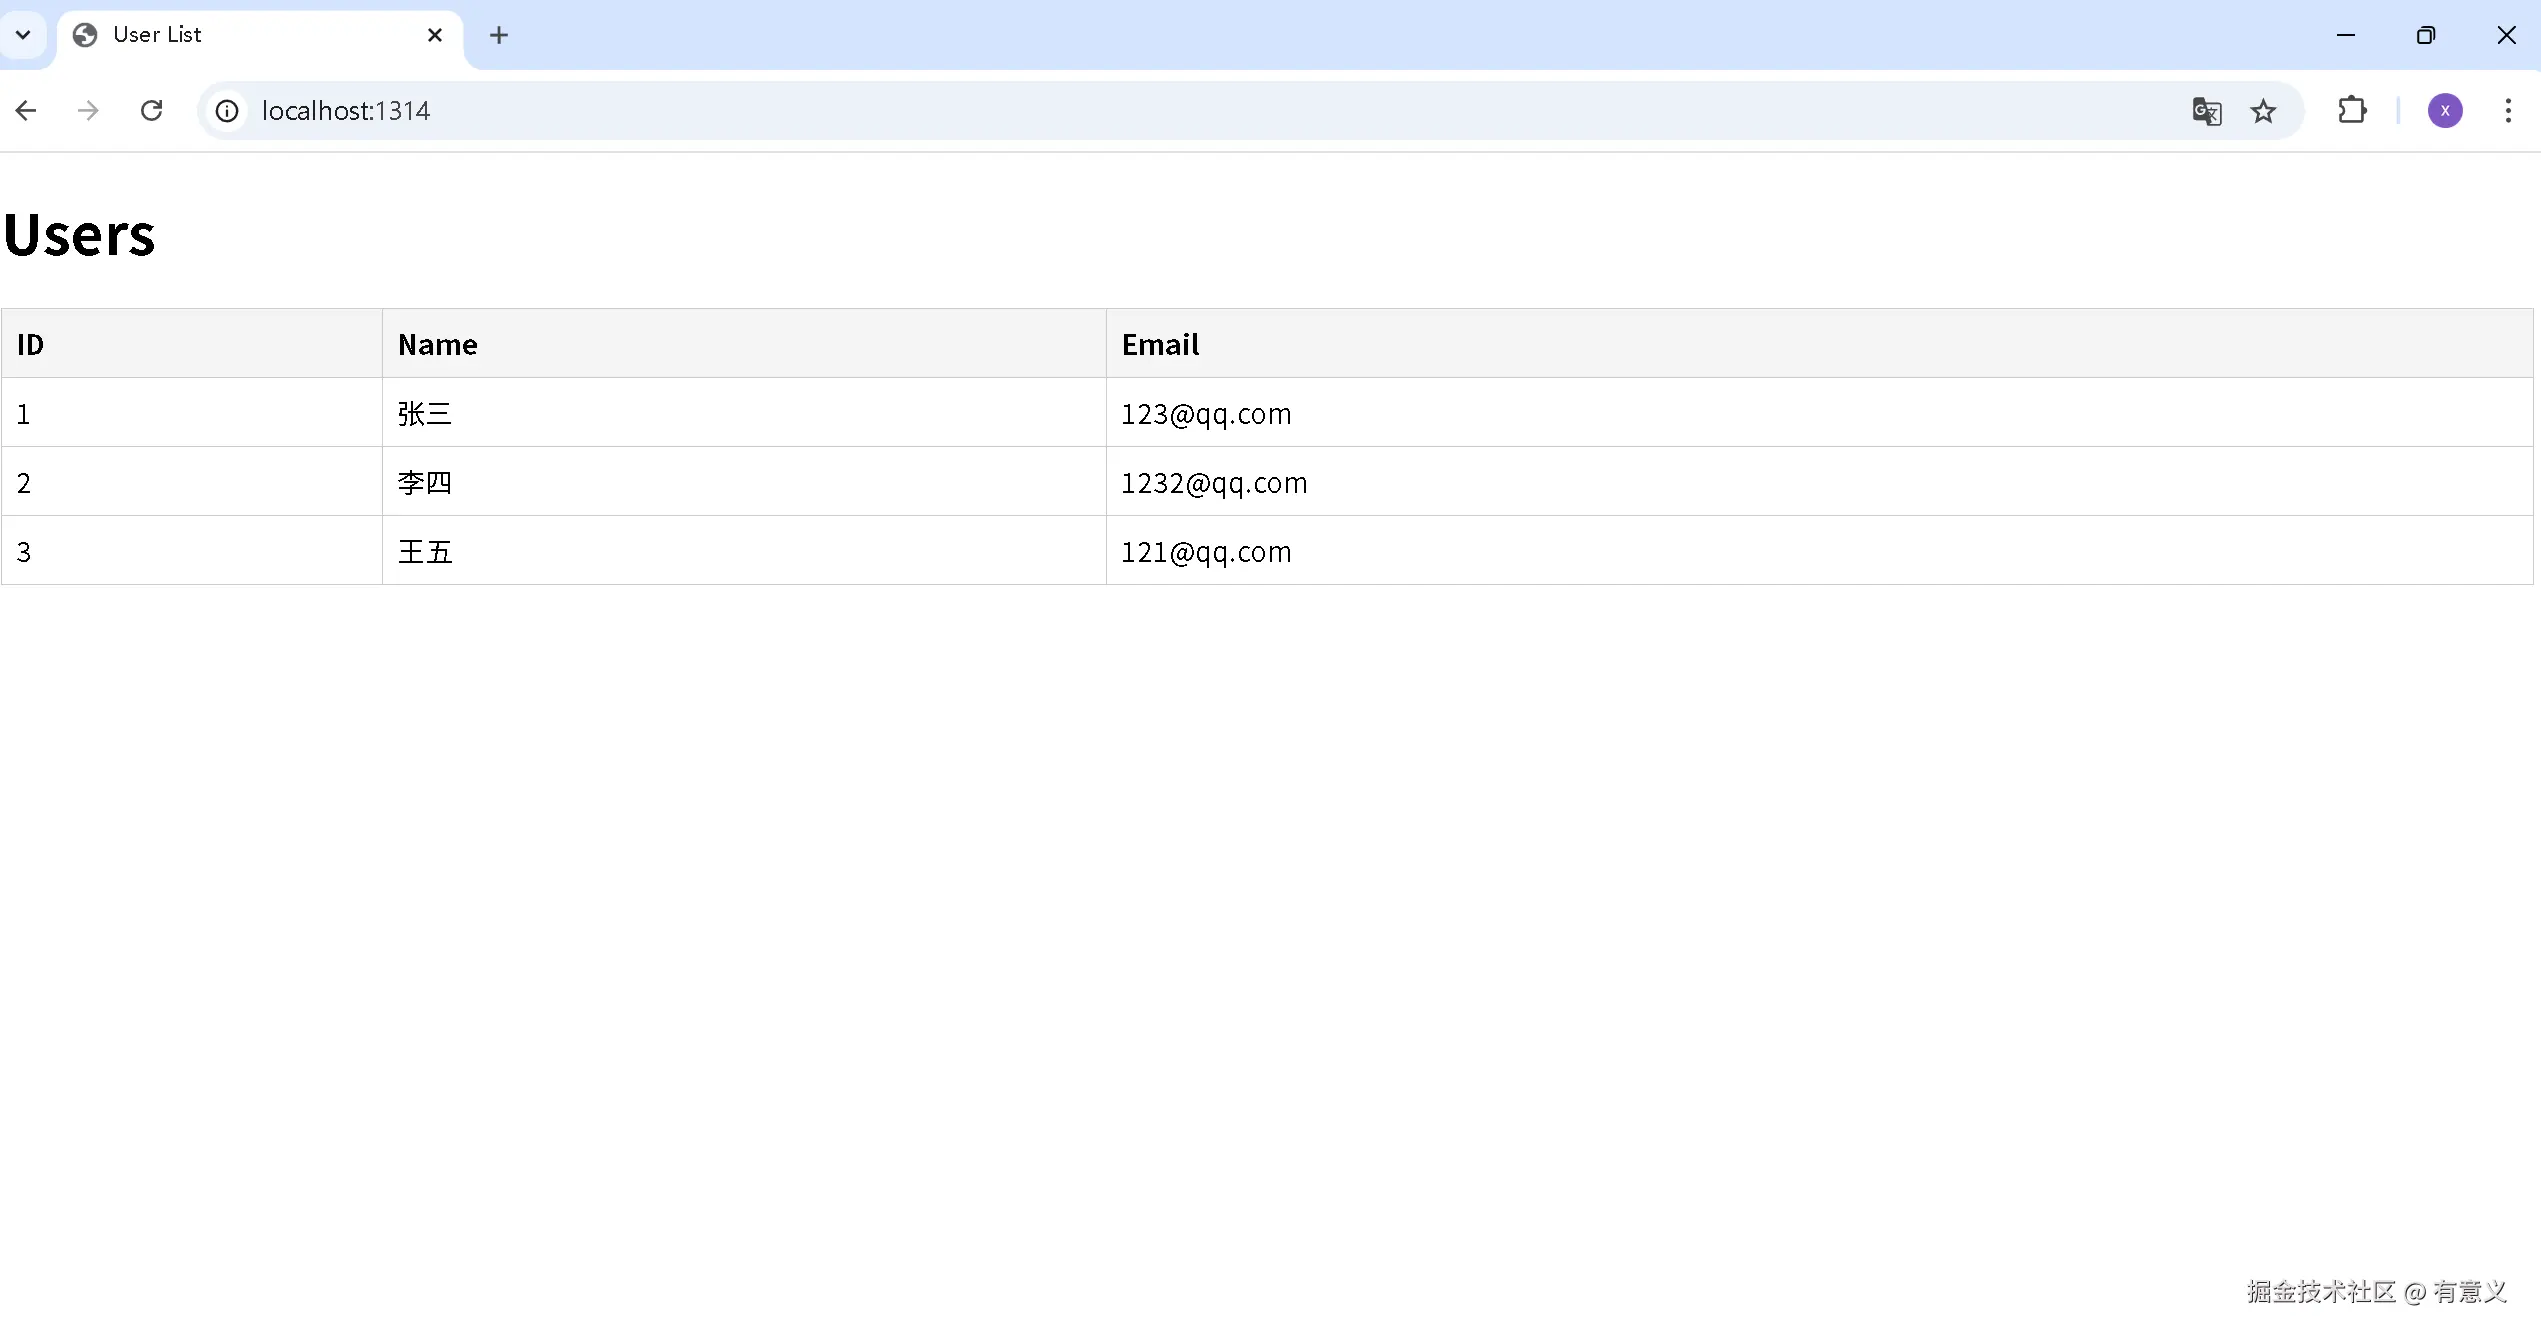Click the 123@qq.com email cell
Screen dimensions: 2541x1339
[x=1206, y=414]
